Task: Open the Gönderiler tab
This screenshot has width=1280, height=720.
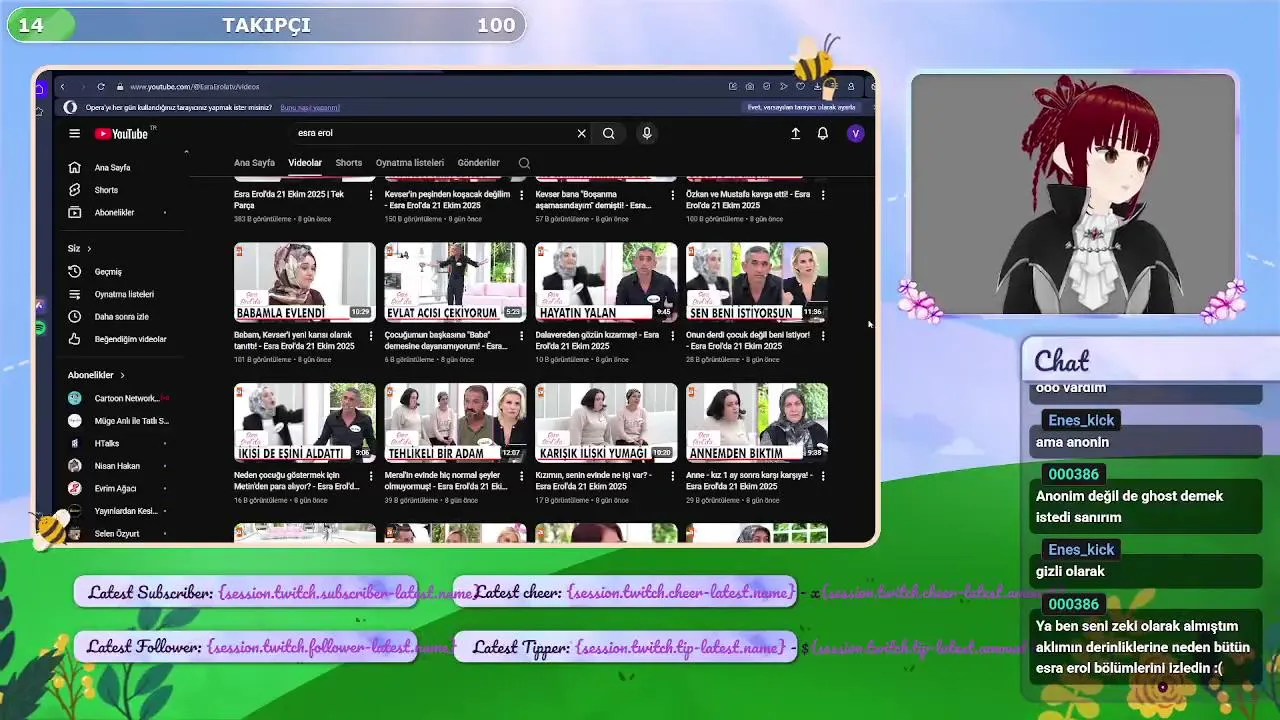Action: [478, 163]
